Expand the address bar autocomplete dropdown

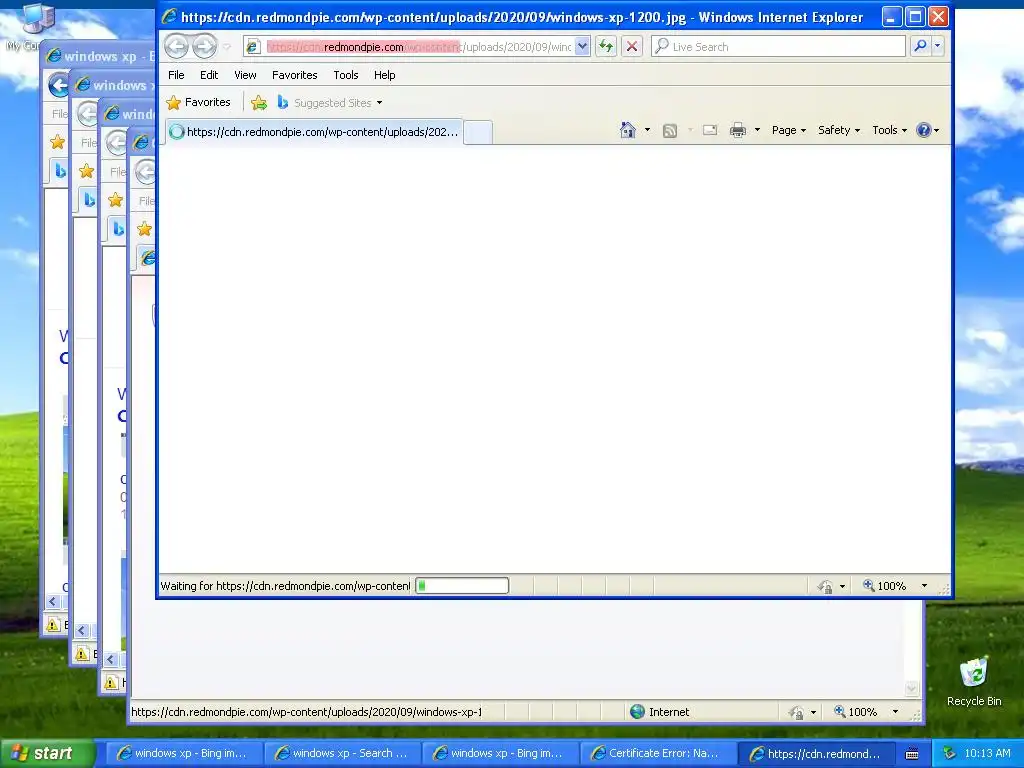(x=583, y=46)
